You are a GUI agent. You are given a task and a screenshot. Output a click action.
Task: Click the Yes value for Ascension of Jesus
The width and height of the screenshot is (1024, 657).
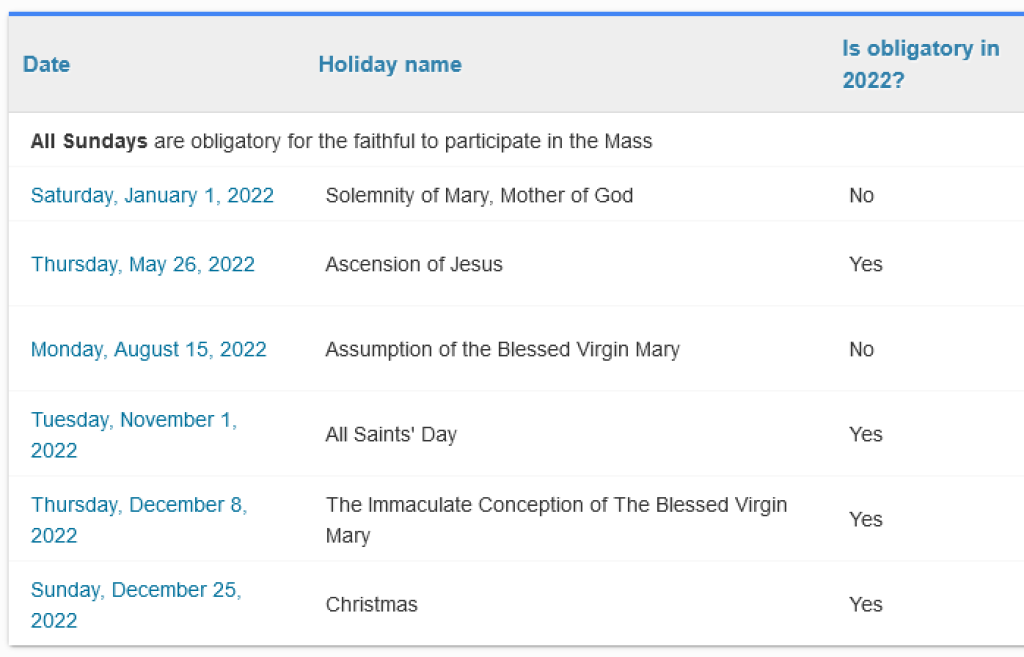pyautogui.click(x=866, y=265)
